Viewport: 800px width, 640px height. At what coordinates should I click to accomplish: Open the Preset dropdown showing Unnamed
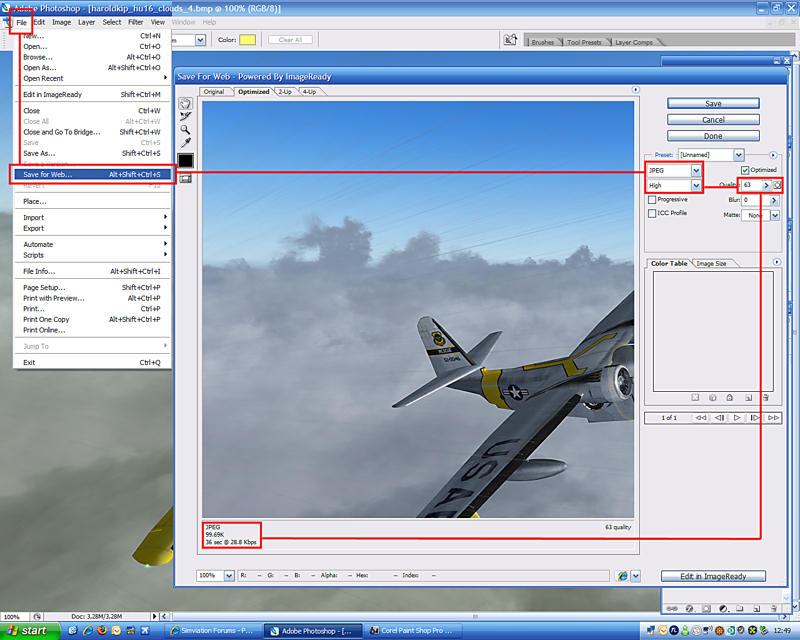point(738,155)
